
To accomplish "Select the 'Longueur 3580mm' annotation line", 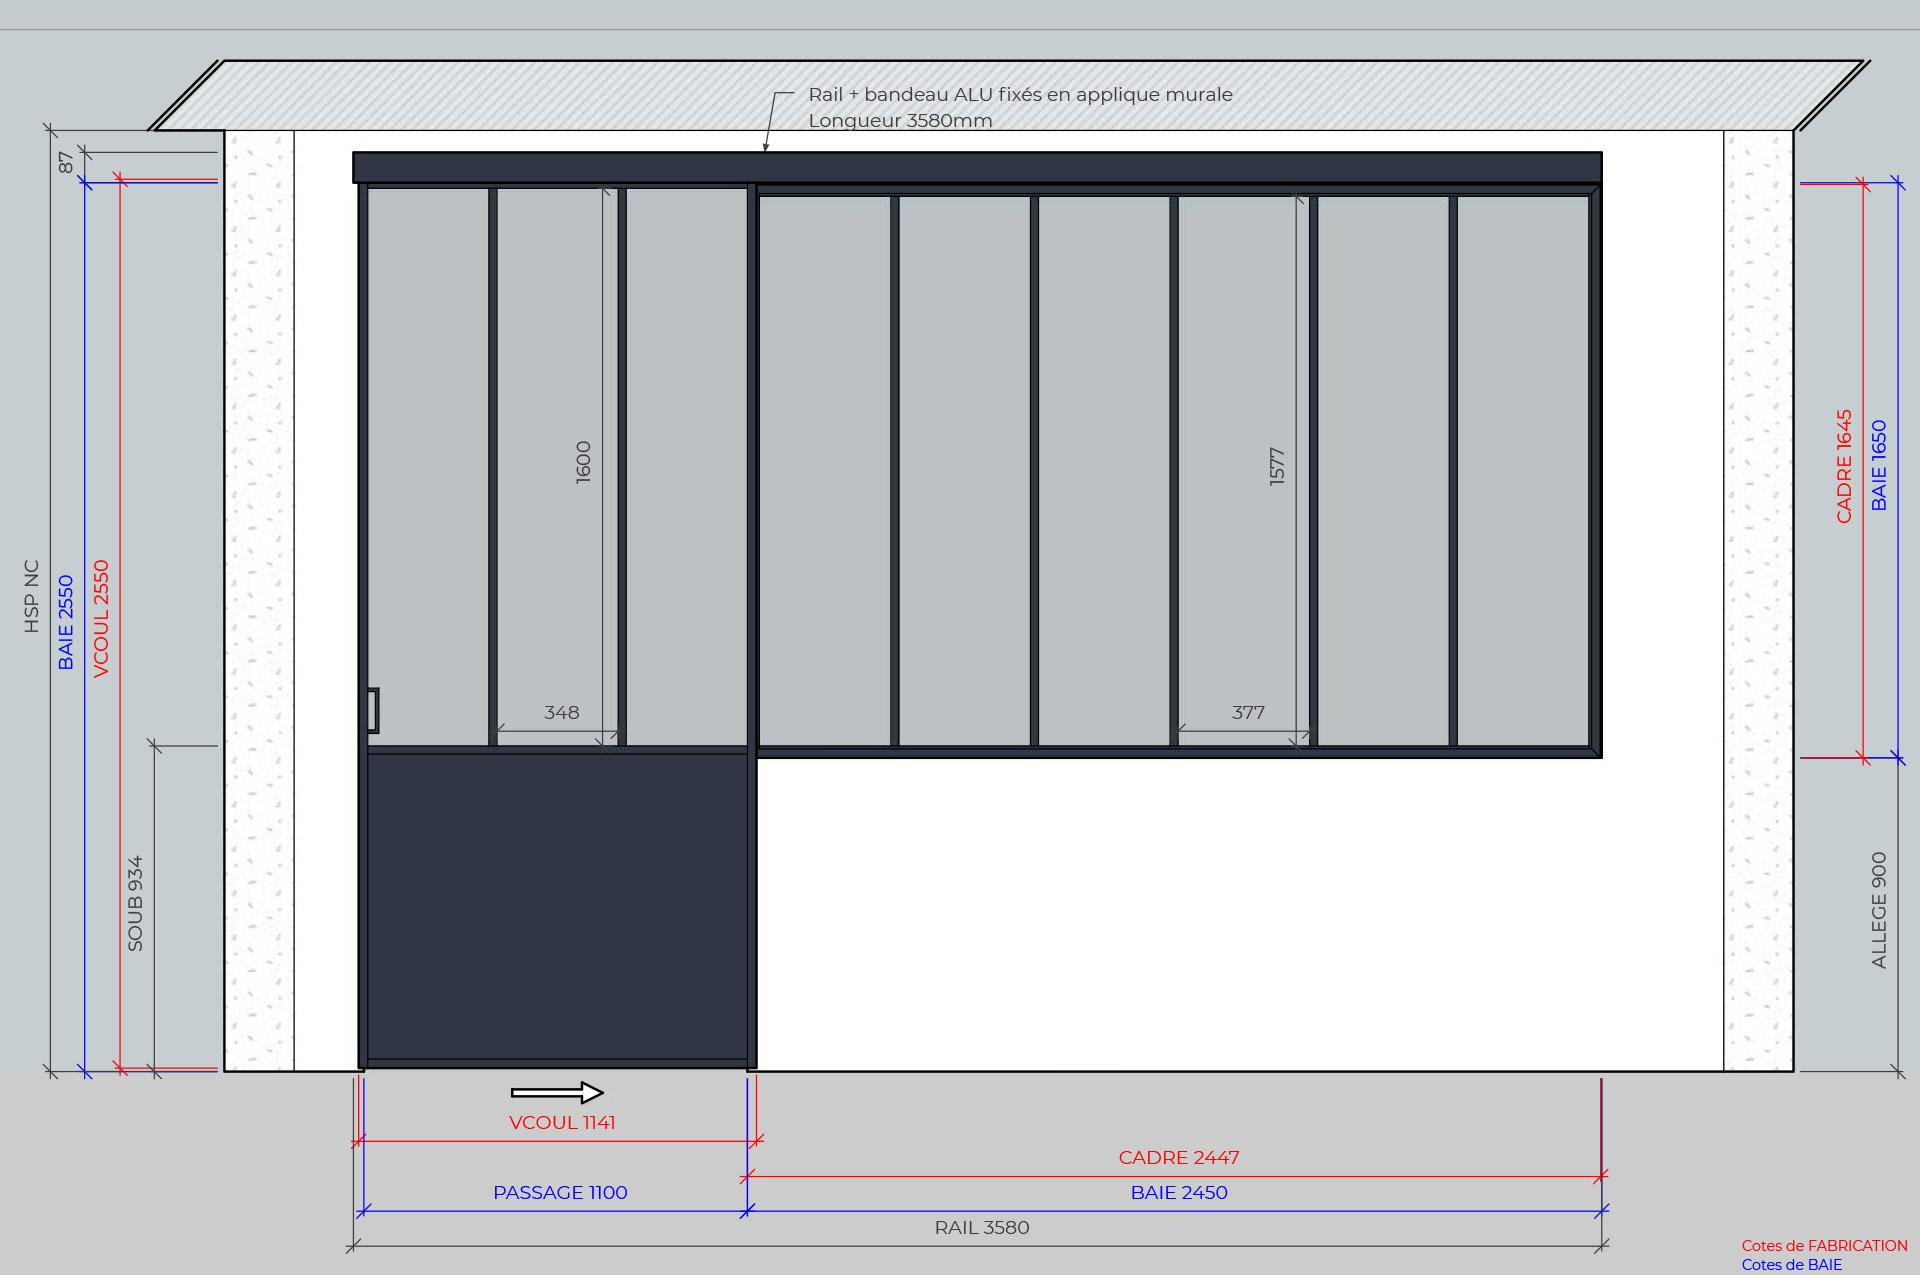I will (x=900, y=121).
